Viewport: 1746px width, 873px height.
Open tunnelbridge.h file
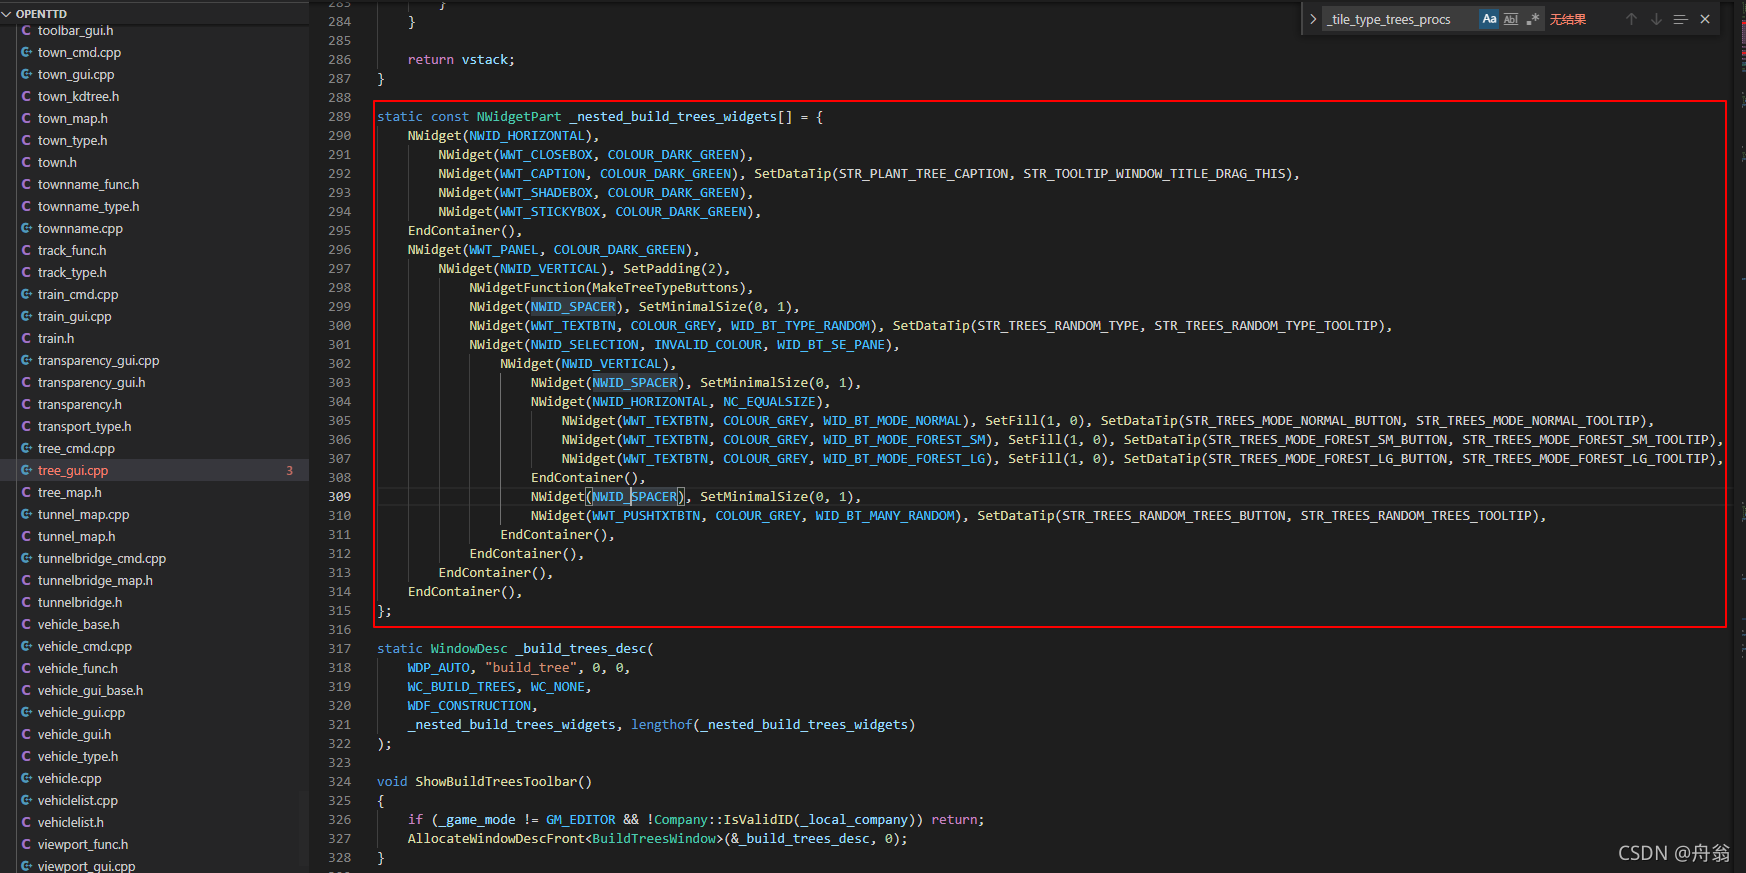pos(154,602)
